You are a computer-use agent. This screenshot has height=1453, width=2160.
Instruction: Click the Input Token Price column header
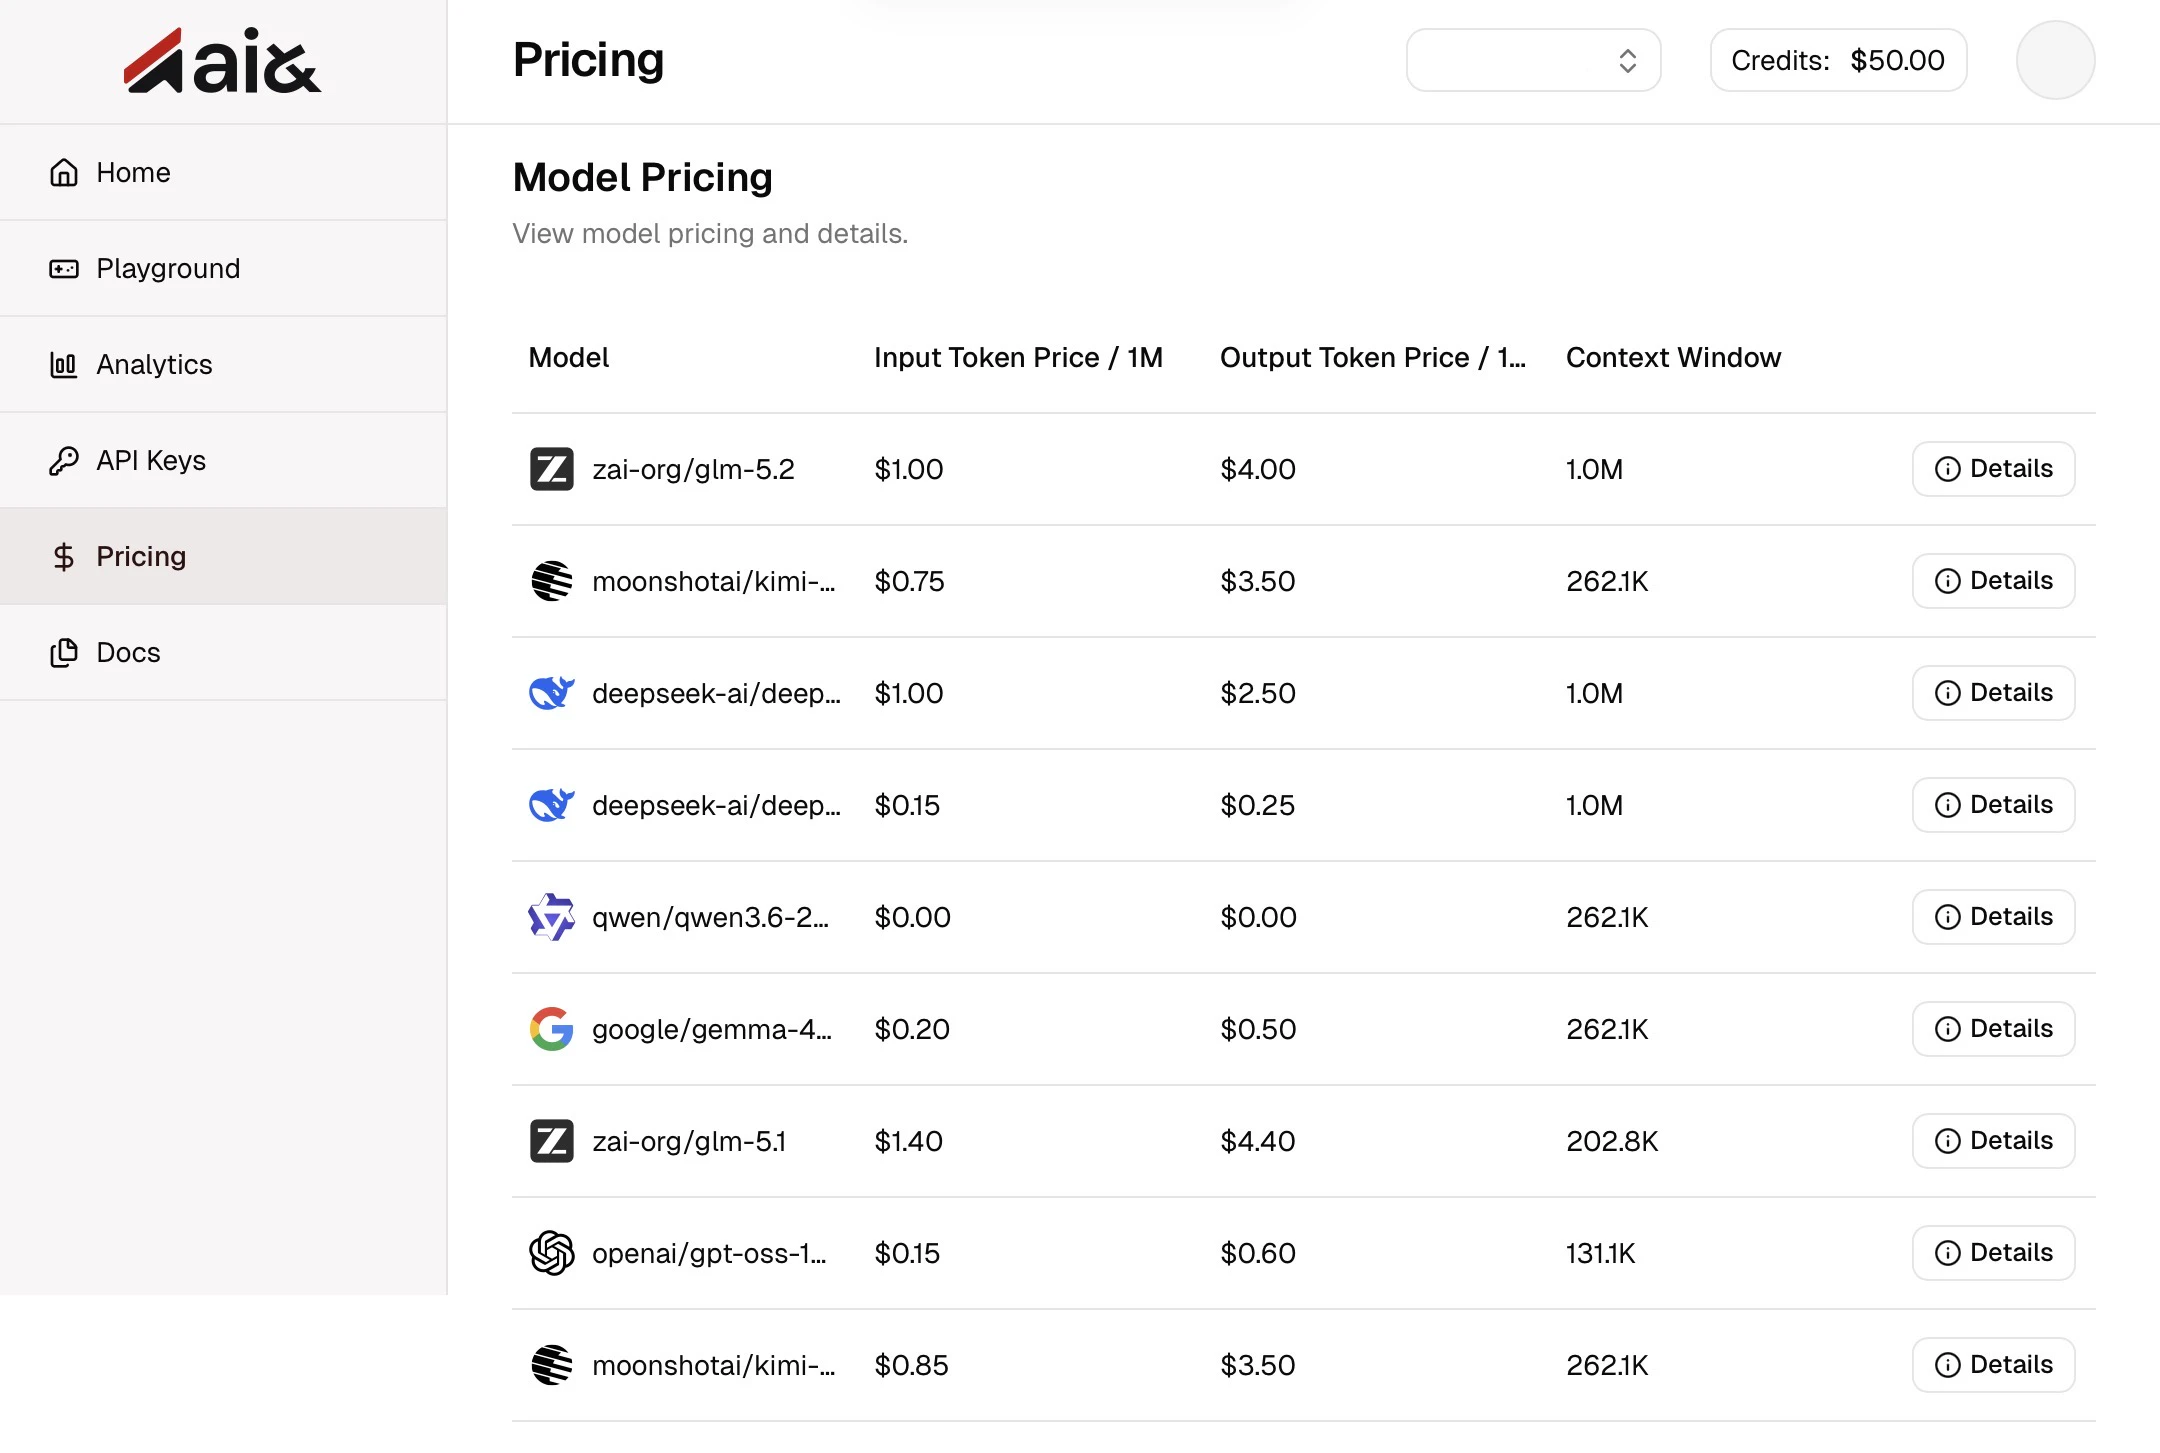pyautogui.click(x=1018, y=358)
